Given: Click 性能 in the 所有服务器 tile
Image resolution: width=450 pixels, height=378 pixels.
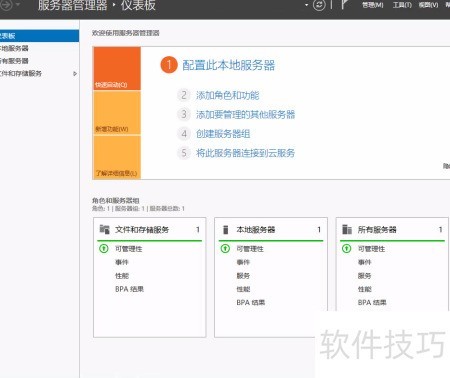Looking at the screenshot, I should click(365, 289).
